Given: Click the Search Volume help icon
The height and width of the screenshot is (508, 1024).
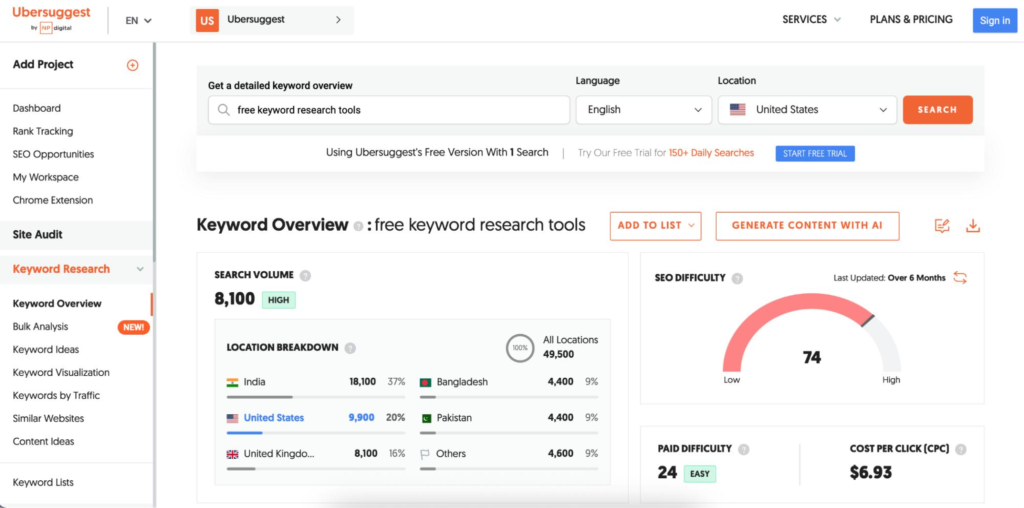Looking at the screenshot, I should [x=305, y=275].
